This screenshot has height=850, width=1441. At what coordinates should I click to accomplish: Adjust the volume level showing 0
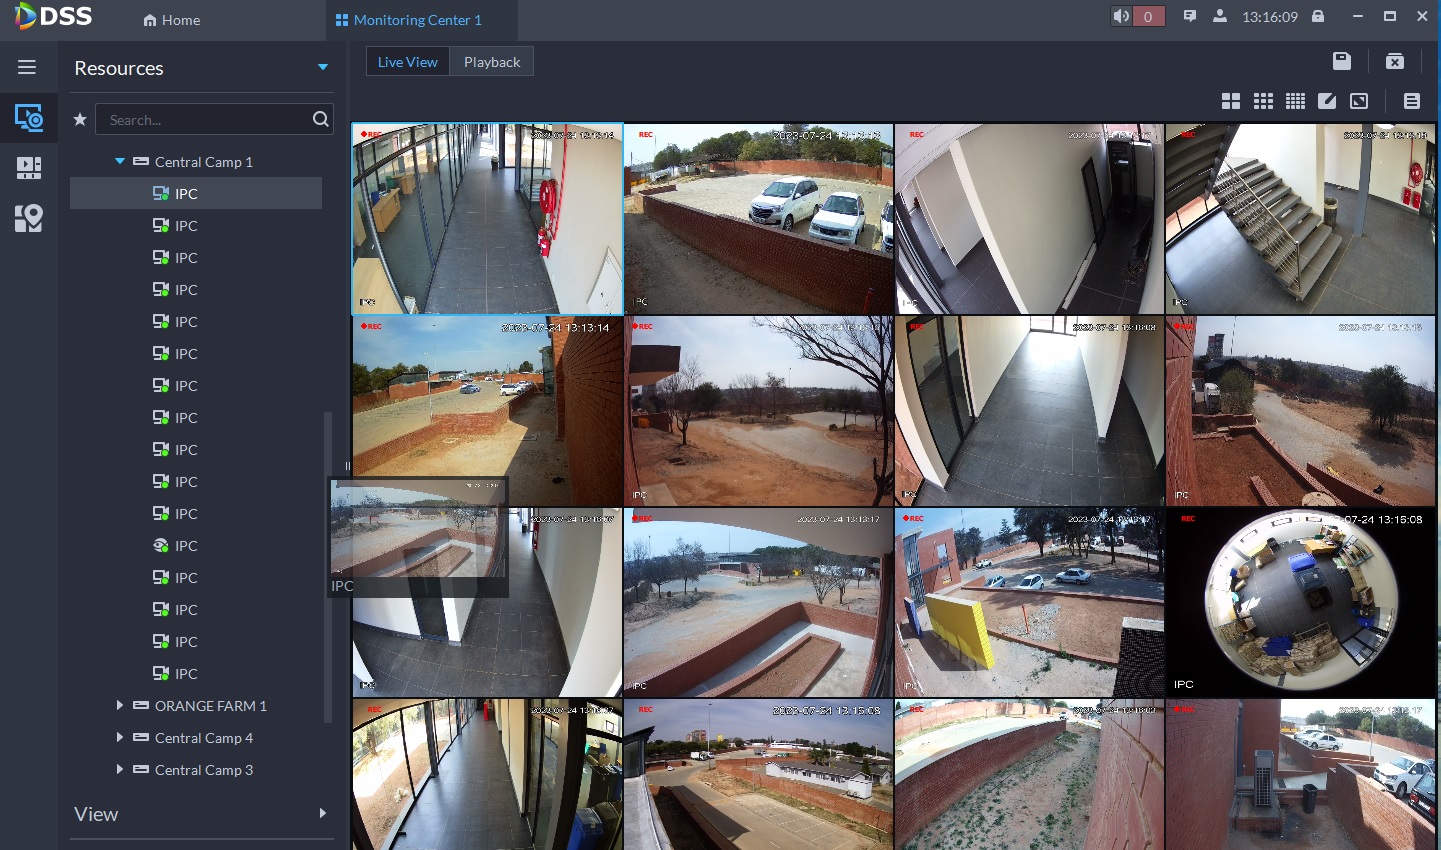coord(1146,16)
